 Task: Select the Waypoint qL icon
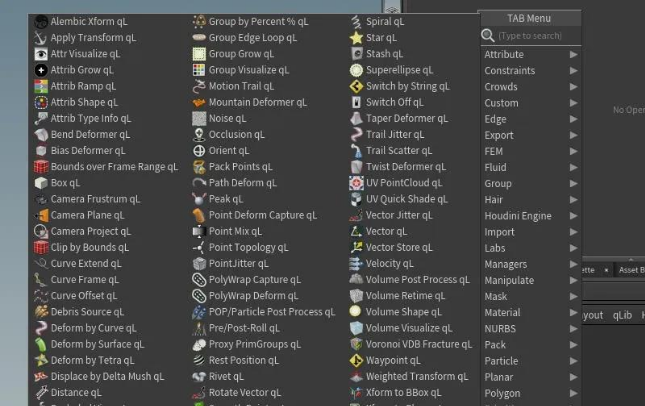356,360
